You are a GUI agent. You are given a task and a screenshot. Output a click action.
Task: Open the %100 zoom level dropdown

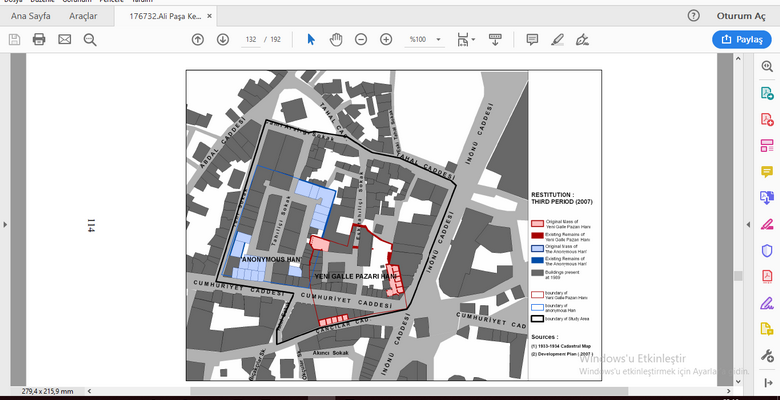[x=424, y=39]
